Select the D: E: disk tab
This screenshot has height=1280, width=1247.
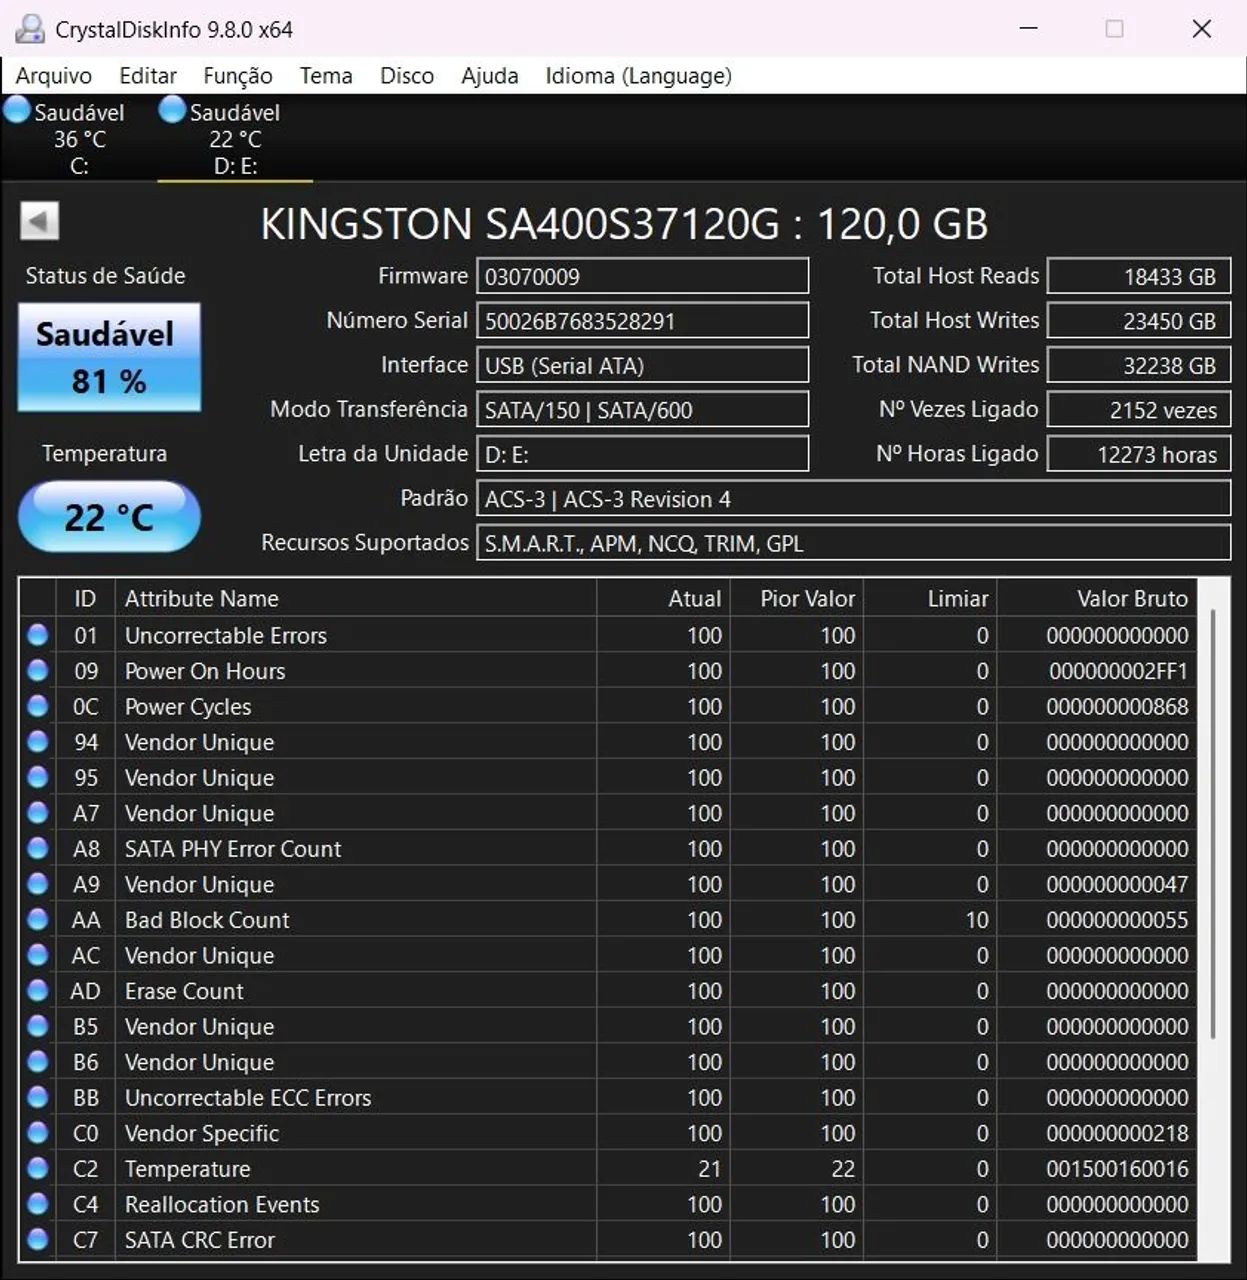pyautogui.click(x=235, y=138)
